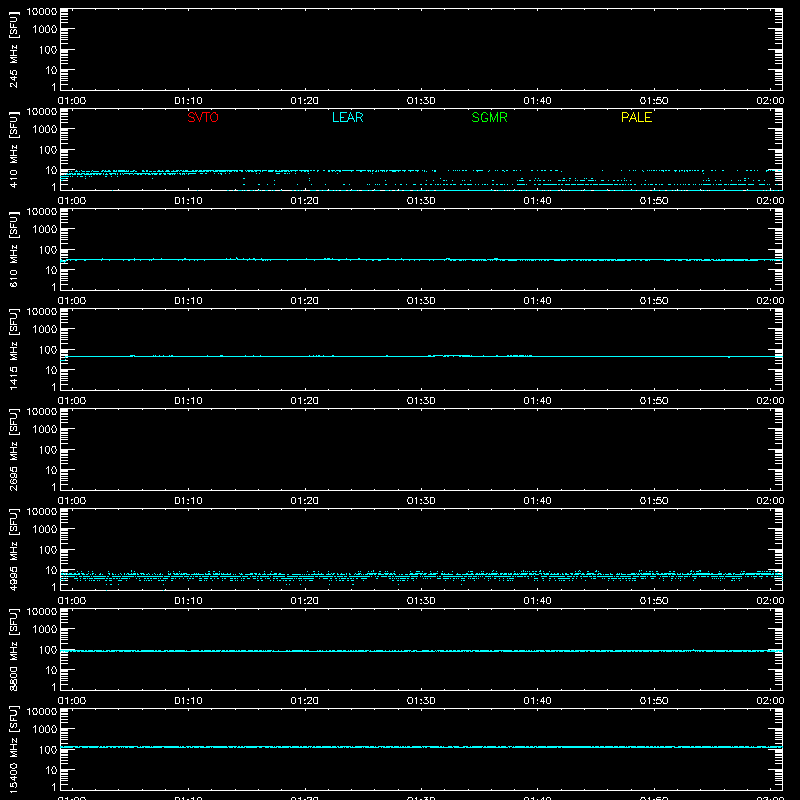The image size is (800, 800).
Task: Click the 10000 tick of the 15400 MHz panel
Action: coord(42,711)
